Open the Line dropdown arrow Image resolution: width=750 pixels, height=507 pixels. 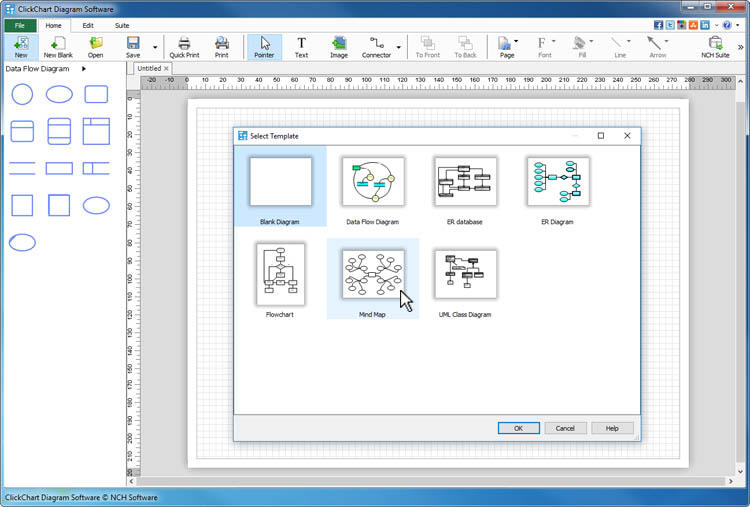(x=629, y=41)
